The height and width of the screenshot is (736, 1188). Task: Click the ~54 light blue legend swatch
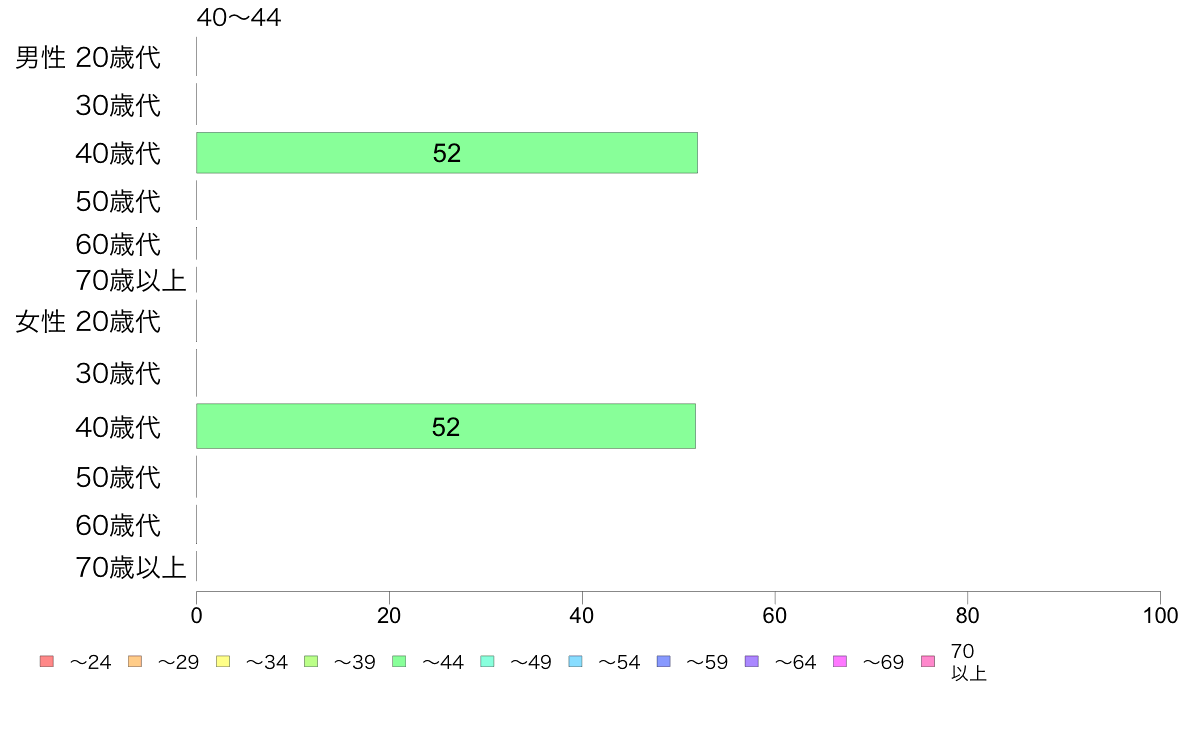[x=575, y=661]
